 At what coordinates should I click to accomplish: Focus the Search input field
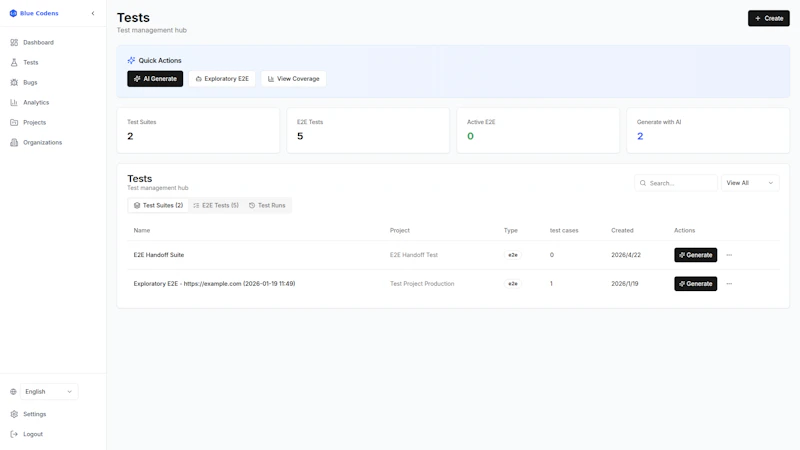pos(676,183)
